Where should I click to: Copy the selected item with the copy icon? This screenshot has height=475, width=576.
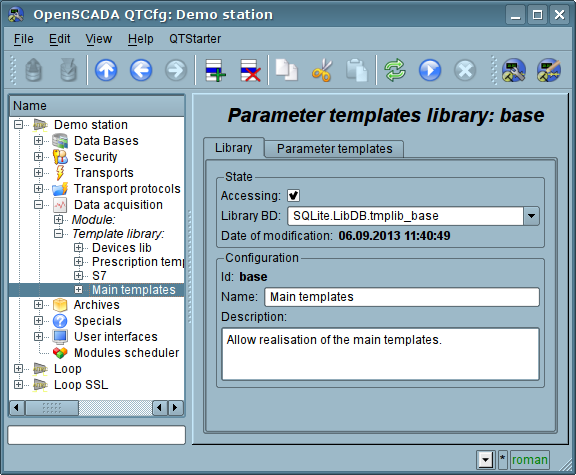tap(287, 70)
